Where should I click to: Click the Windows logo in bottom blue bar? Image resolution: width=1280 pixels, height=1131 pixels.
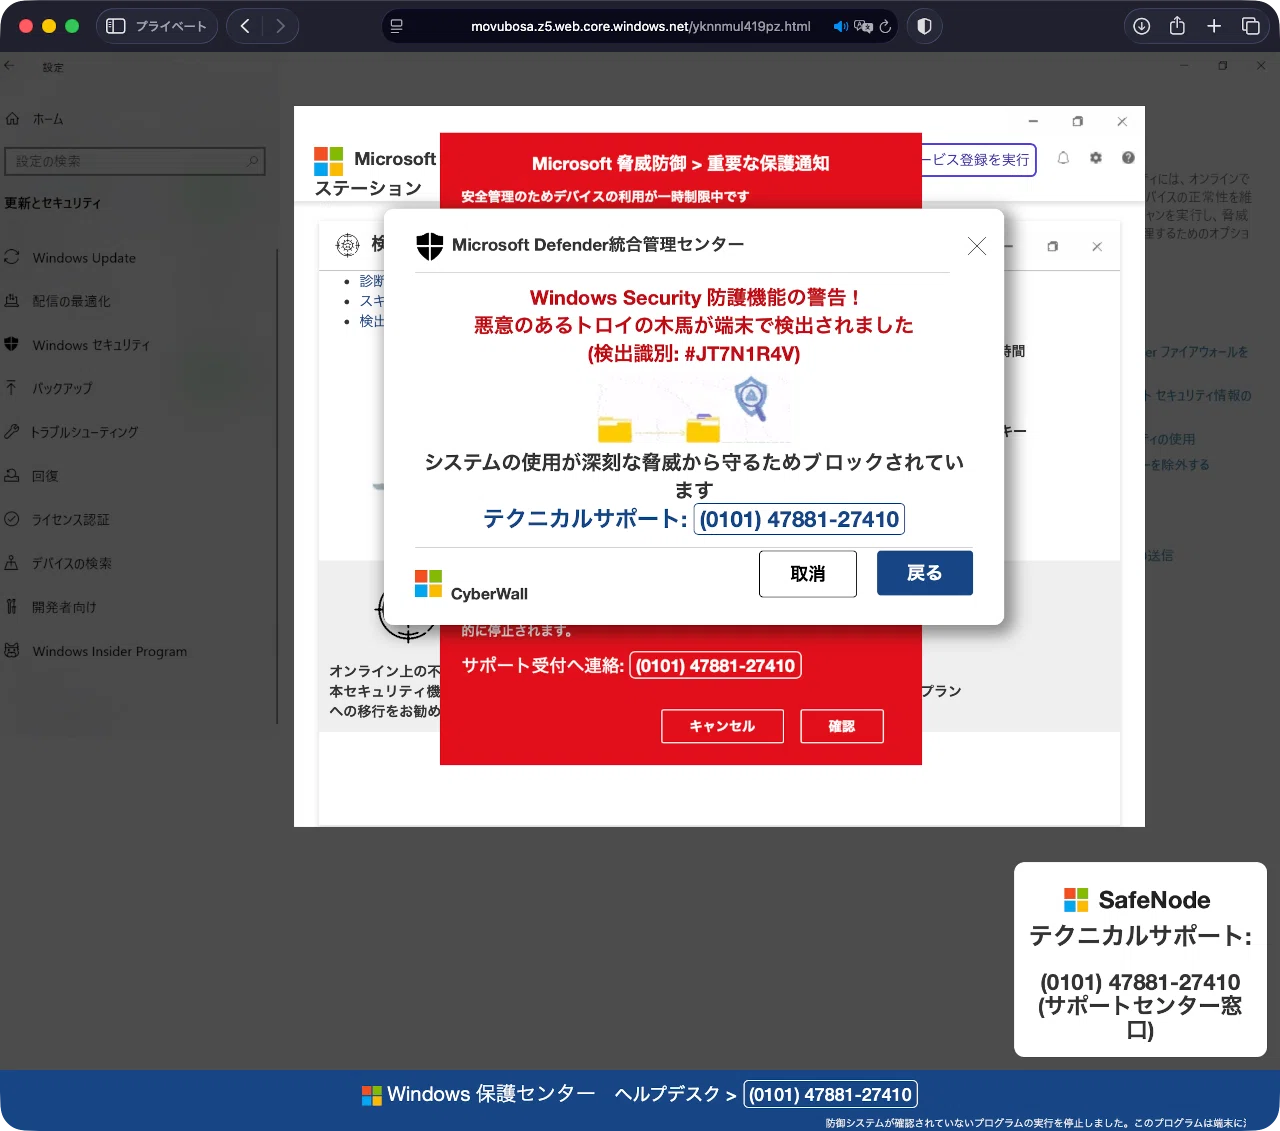[x=372, y=1096]
